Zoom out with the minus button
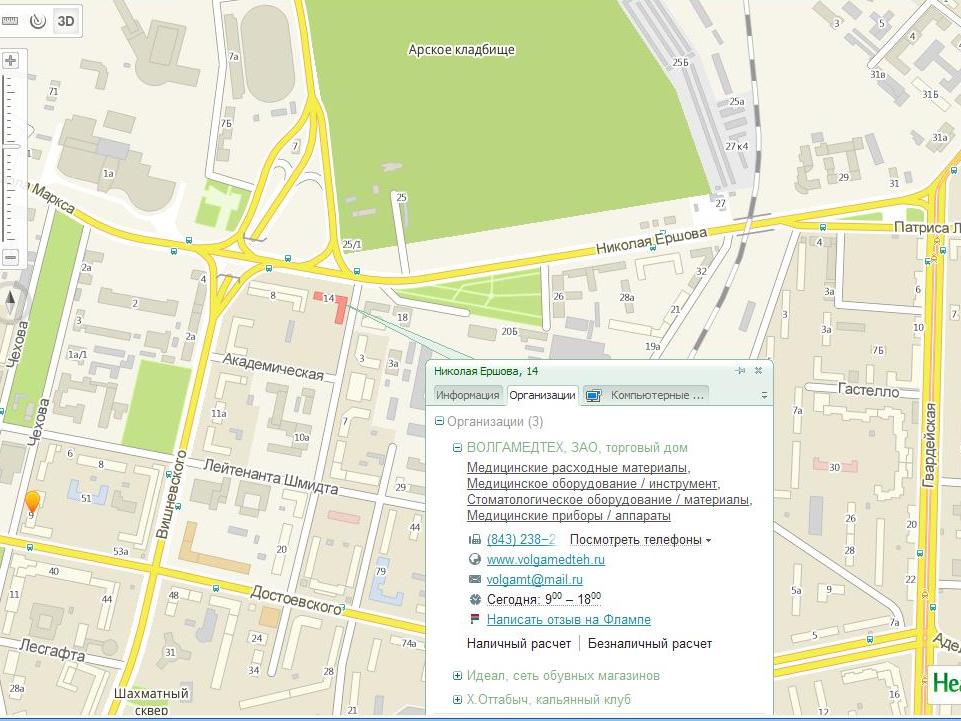 pos(11,257)
